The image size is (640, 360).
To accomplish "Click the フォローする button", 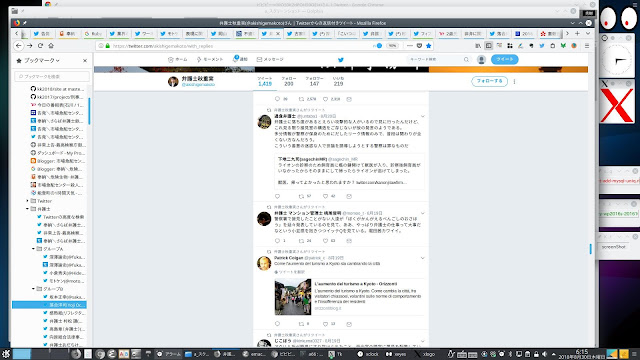I will coord(489,81).
